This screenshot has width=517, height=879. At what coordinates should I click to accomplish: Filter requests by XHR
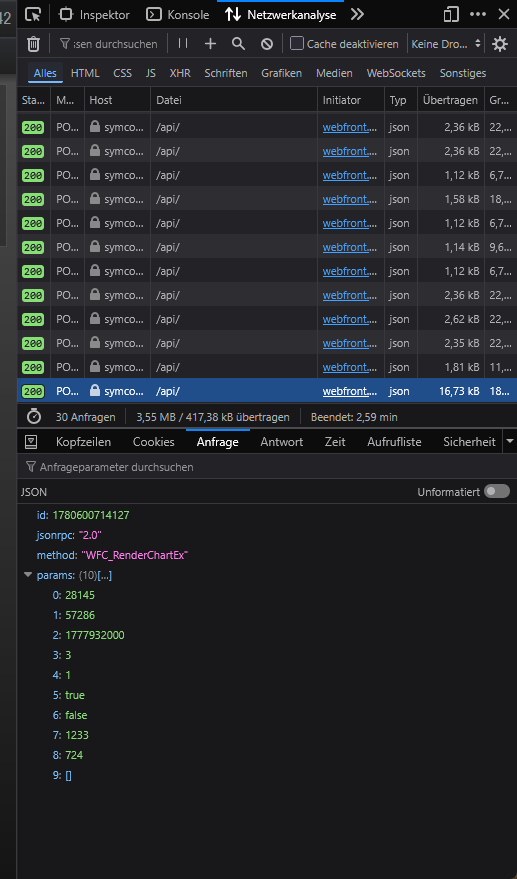click(180, 73)
